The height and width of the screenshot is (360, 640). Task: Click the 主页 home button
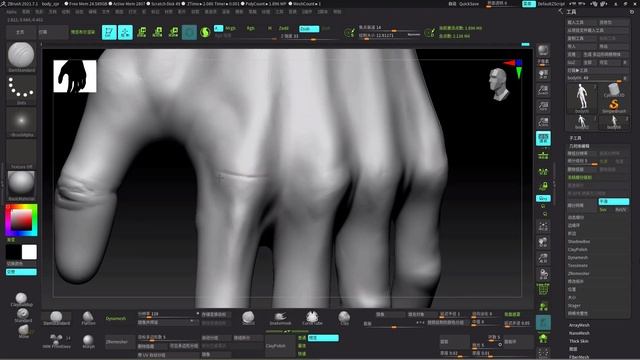coord(21,32)
